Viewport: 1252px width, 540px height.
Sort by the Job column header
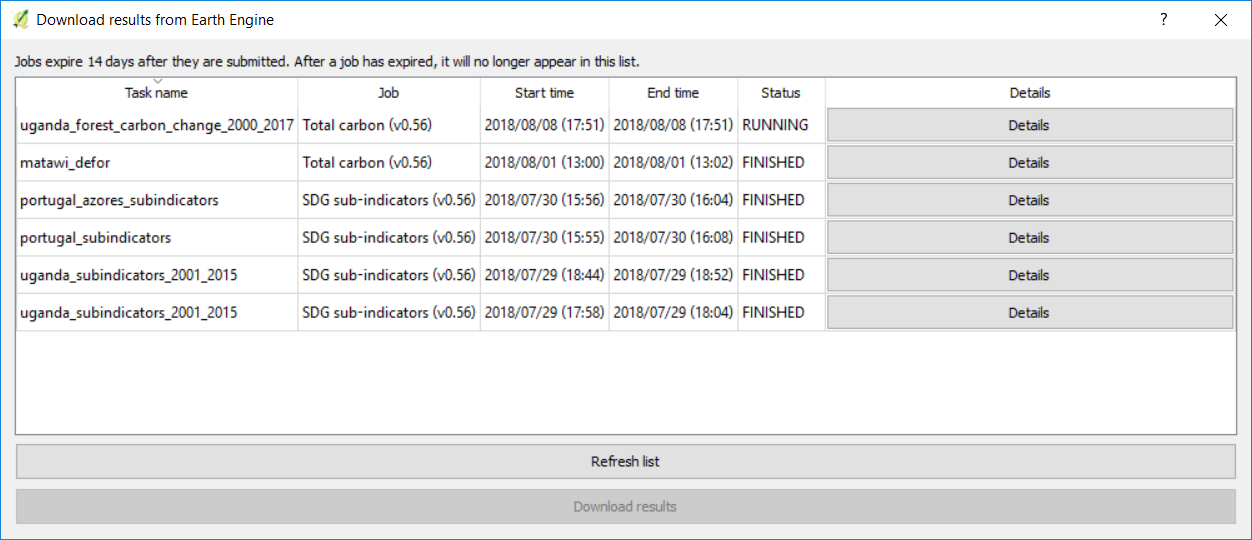click(388, 93)
